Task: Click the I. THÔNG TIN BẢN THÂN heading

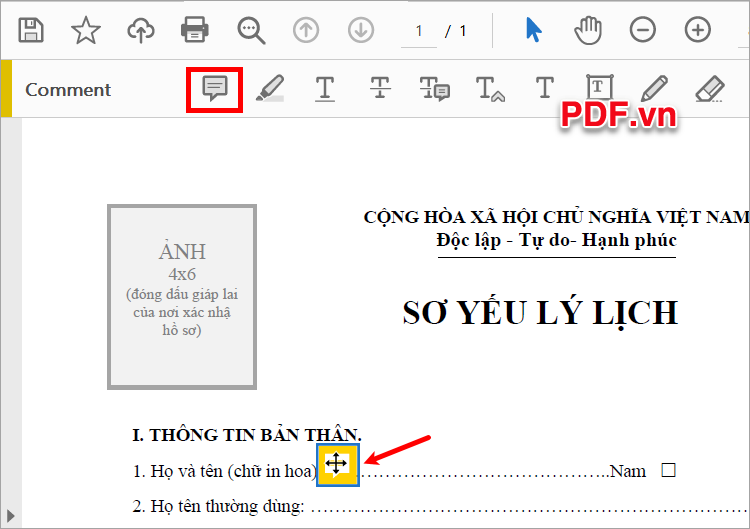Action: (247, 435)
